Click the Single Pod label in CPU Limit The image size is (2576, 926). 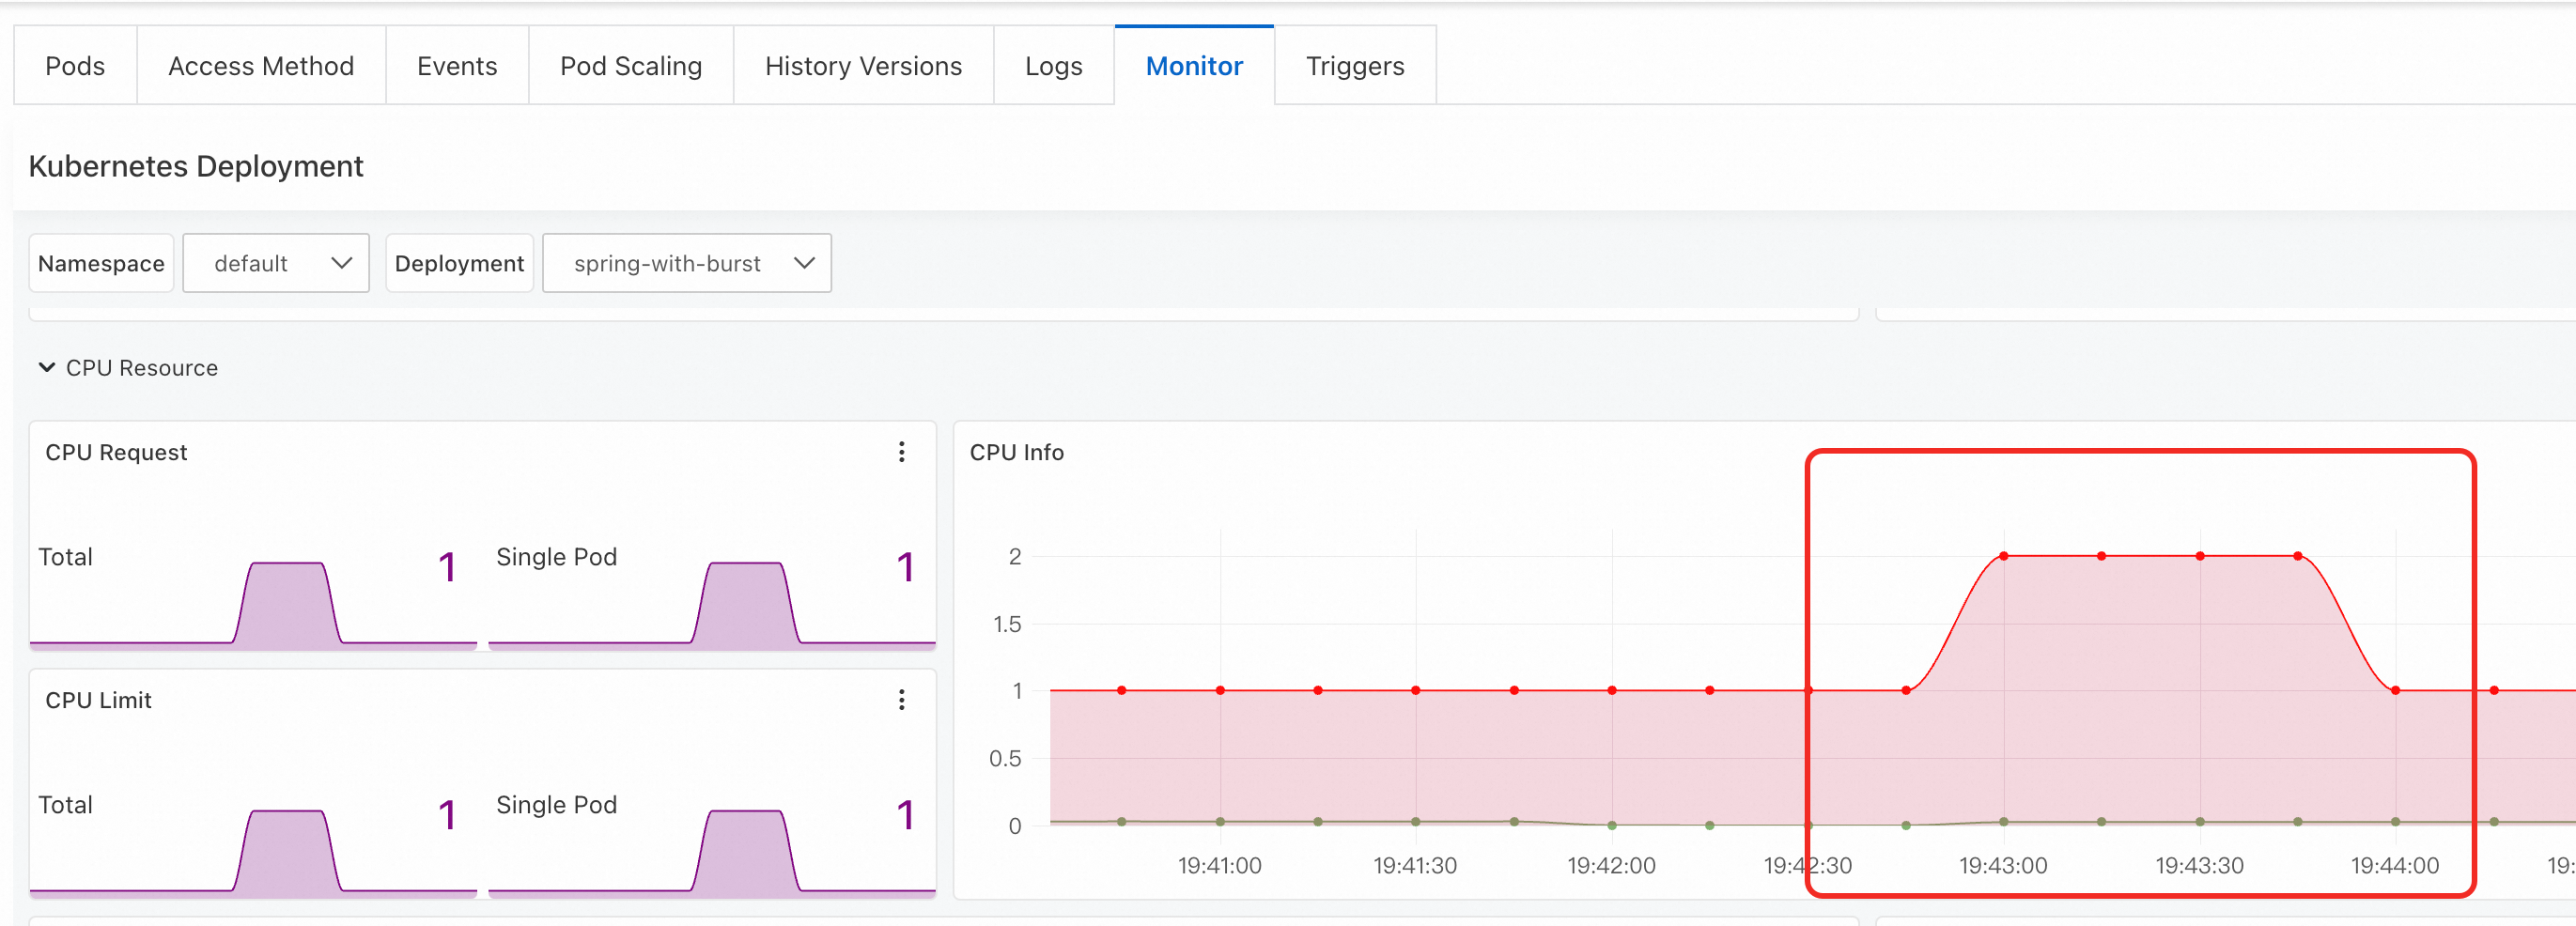tap(557, 805)
